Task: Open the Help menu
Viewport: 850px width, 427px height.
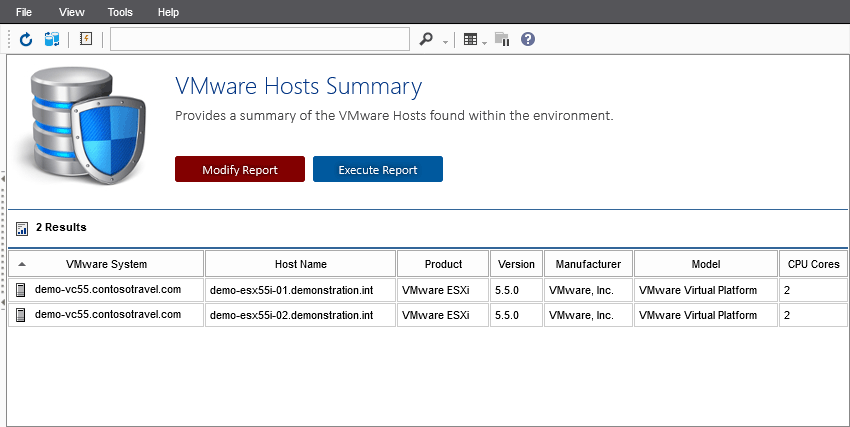Action: [168, 12]
